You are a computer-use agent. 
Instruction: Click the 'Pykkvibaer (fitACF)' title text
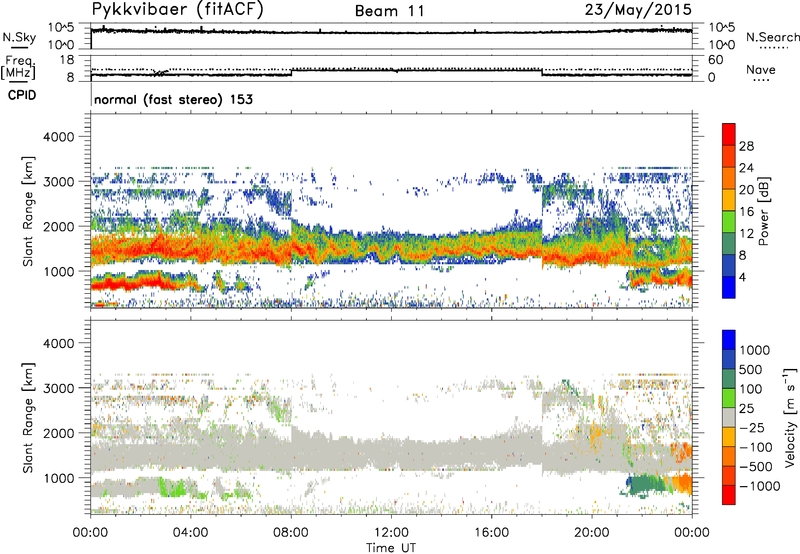pos(177,10)
